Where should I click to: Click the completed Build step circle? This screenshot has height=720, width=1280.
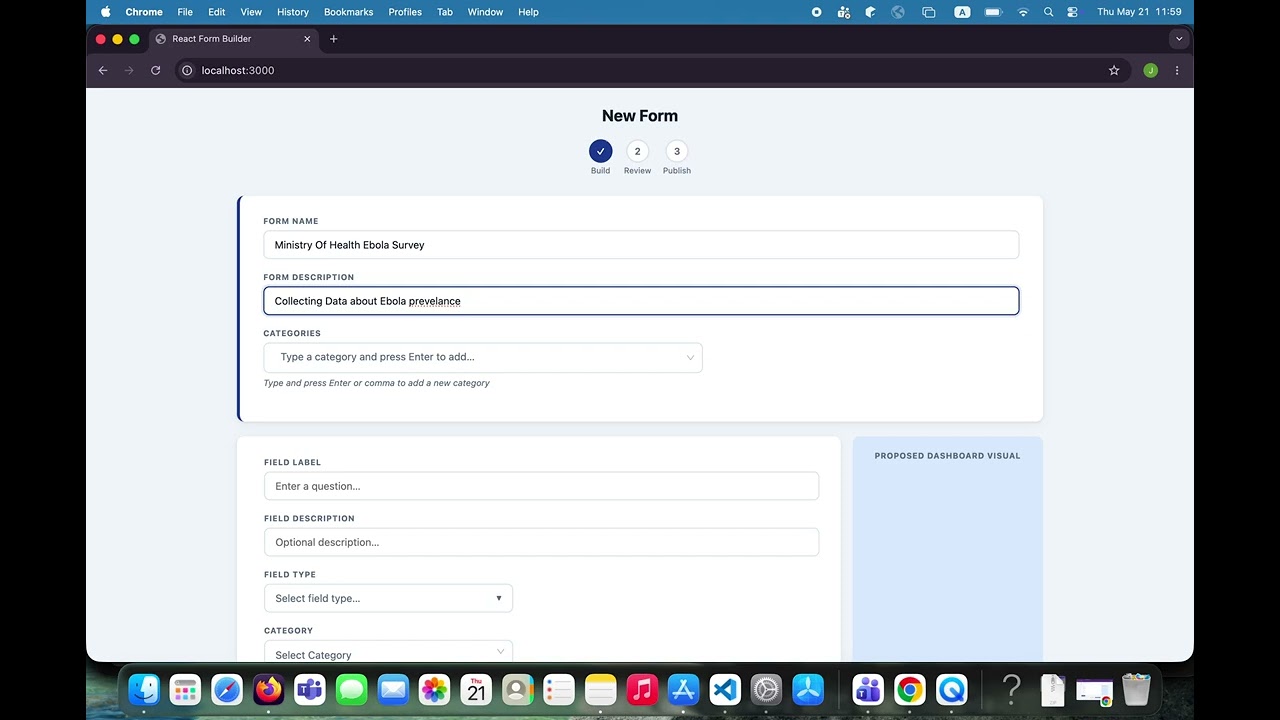[600, 151]
